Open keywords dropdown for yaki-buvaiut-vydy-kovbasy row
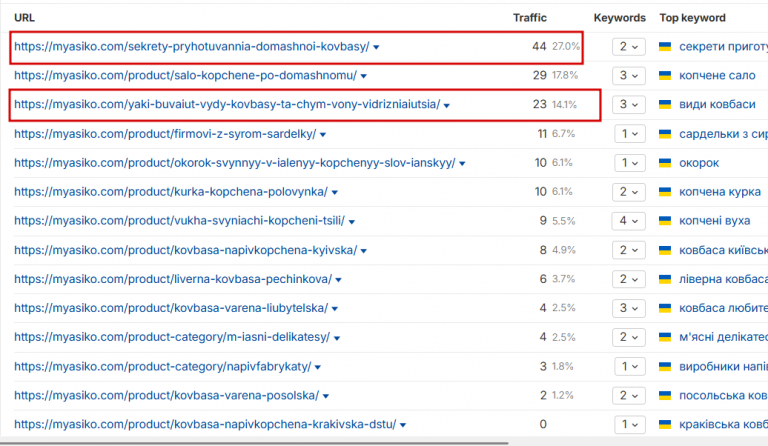 click(628, 104)
